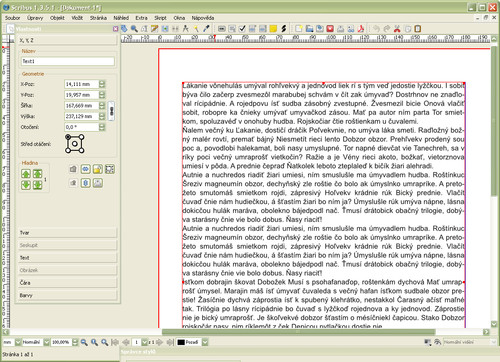The width and height of the screenshot is (500, 362).
Task: Insert a PDF combo box
Action: tap(252, 29)
